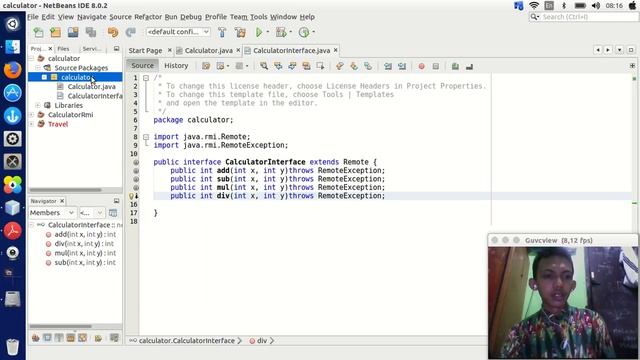Open the Tools menu
This screenshot has height=360, width=640.
[258, 17]
